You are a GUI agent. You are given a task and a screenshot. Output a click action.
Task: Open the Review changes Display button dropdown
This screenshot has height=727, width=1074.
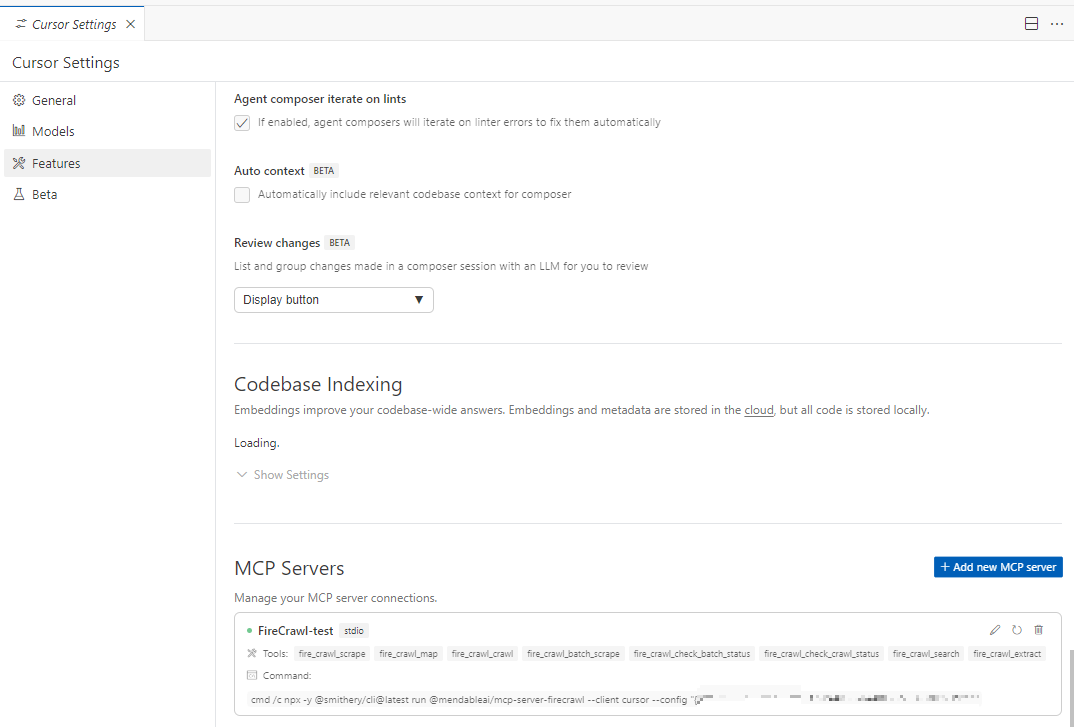coord(334,299)
